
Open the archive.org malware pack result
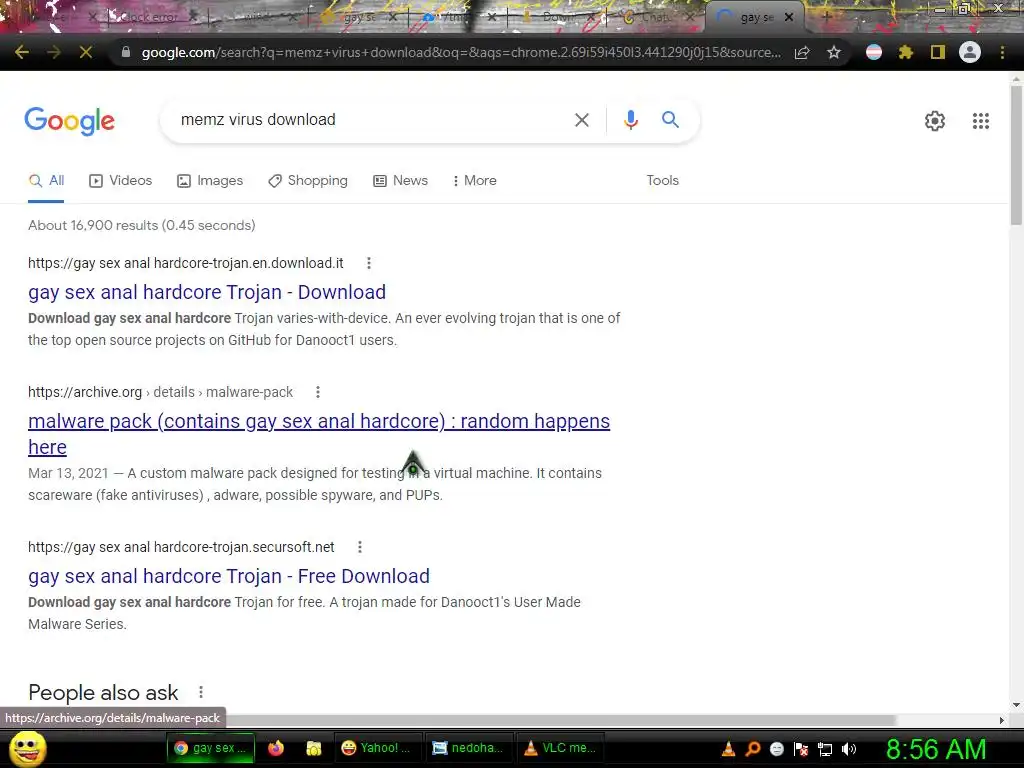[319, 434]
